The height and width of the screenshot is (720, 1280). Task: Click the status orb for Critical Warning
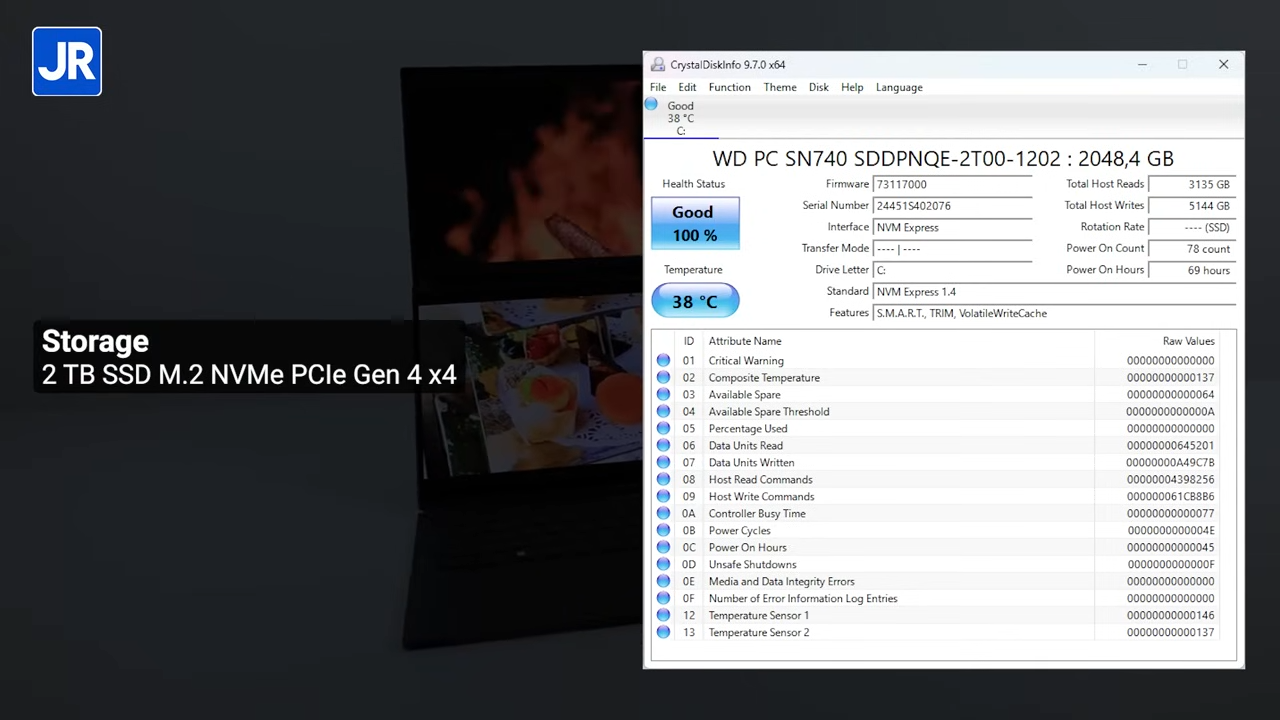(663, 361)
